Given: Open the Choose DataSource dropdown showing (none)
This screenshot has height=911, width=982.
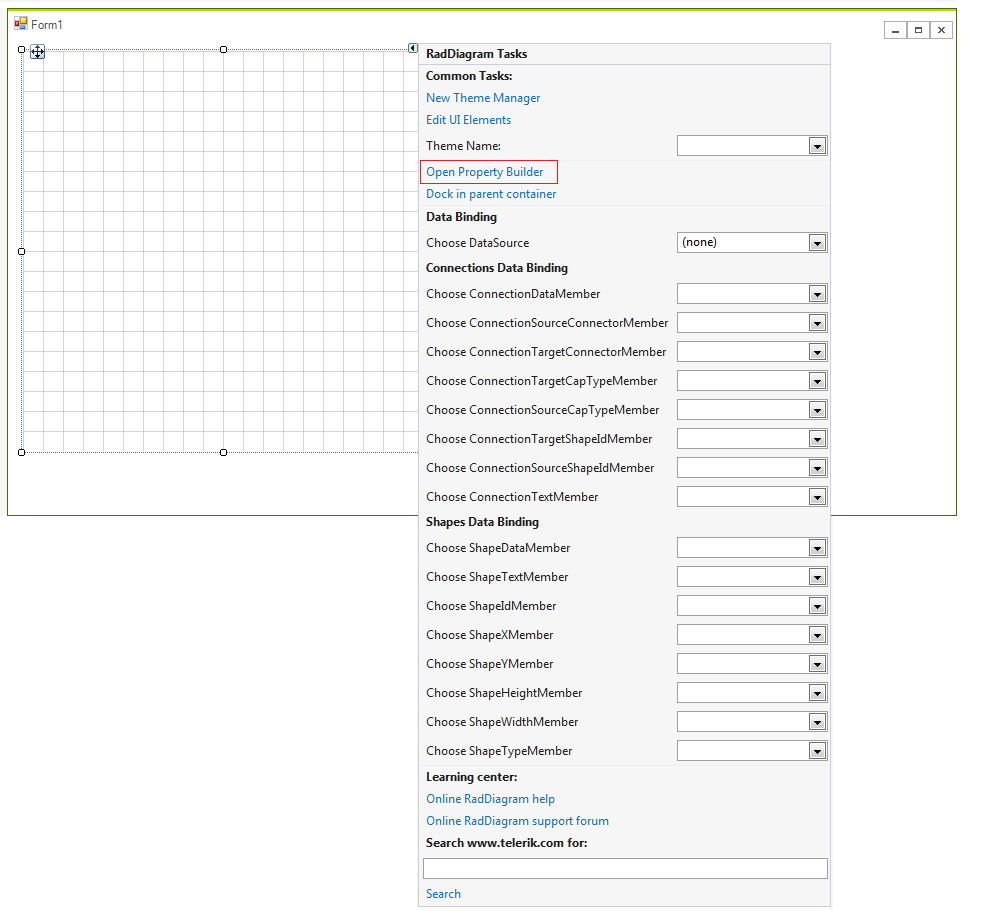Looking at the screenshot, I should point(818,242).
